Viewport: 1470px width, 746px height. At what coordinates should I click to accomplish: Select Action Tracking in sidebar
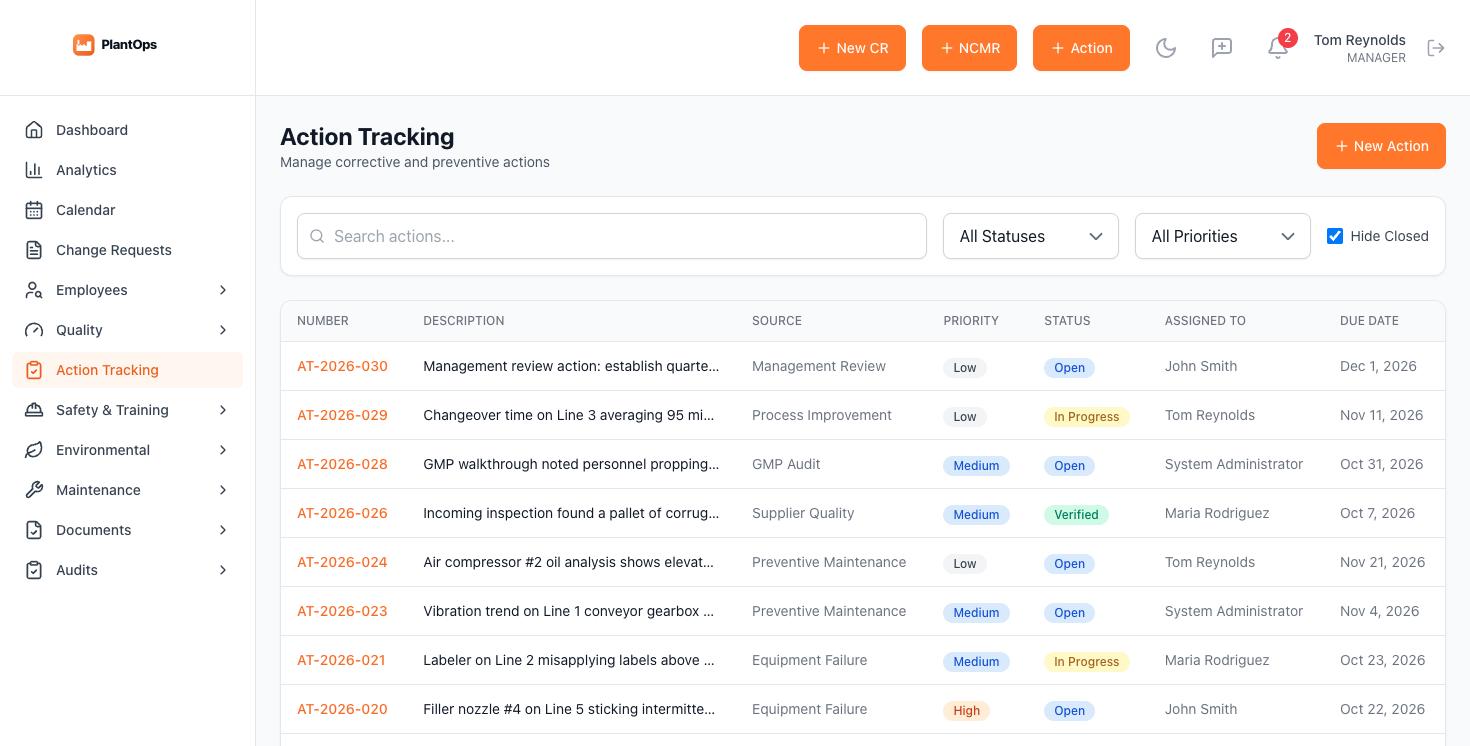pyautogui.click(x=128, y=370)
